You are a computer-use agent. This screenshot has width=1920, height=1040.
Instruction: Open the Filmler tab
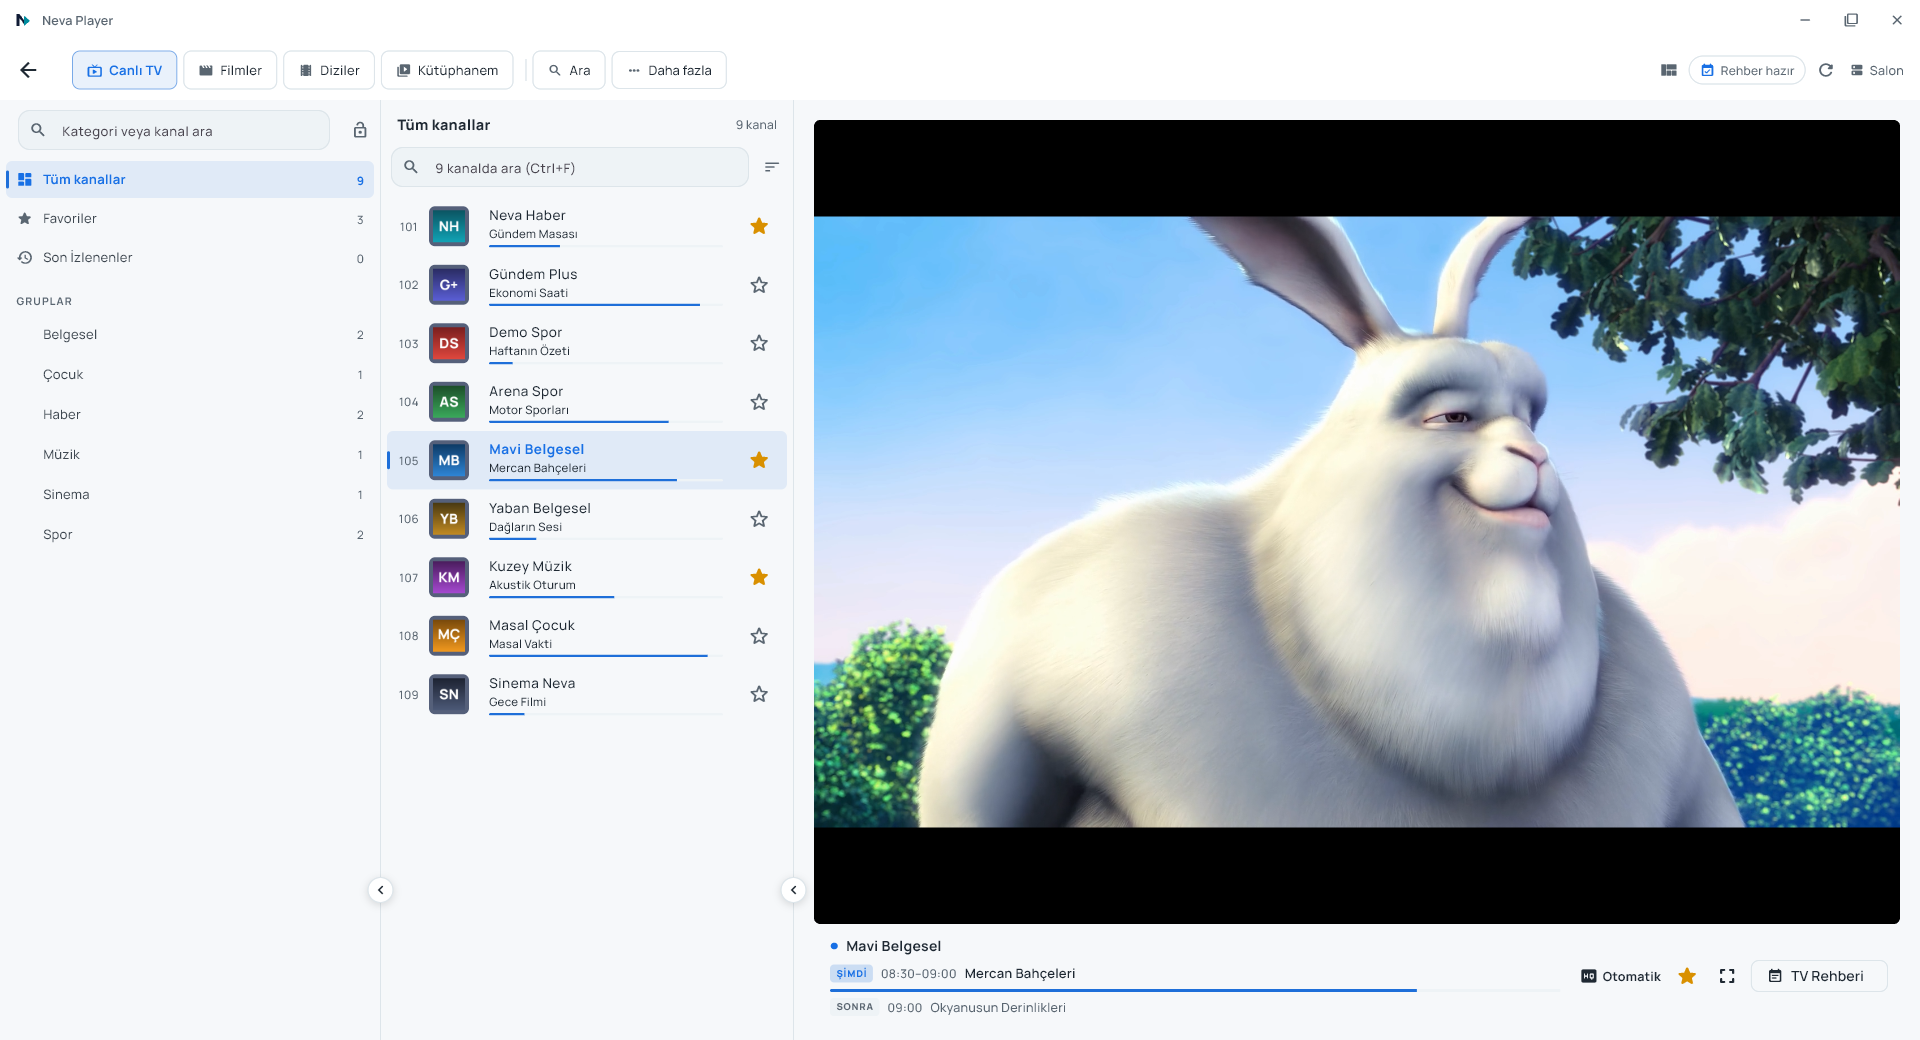pyautogui.click(x=230, y=70)
